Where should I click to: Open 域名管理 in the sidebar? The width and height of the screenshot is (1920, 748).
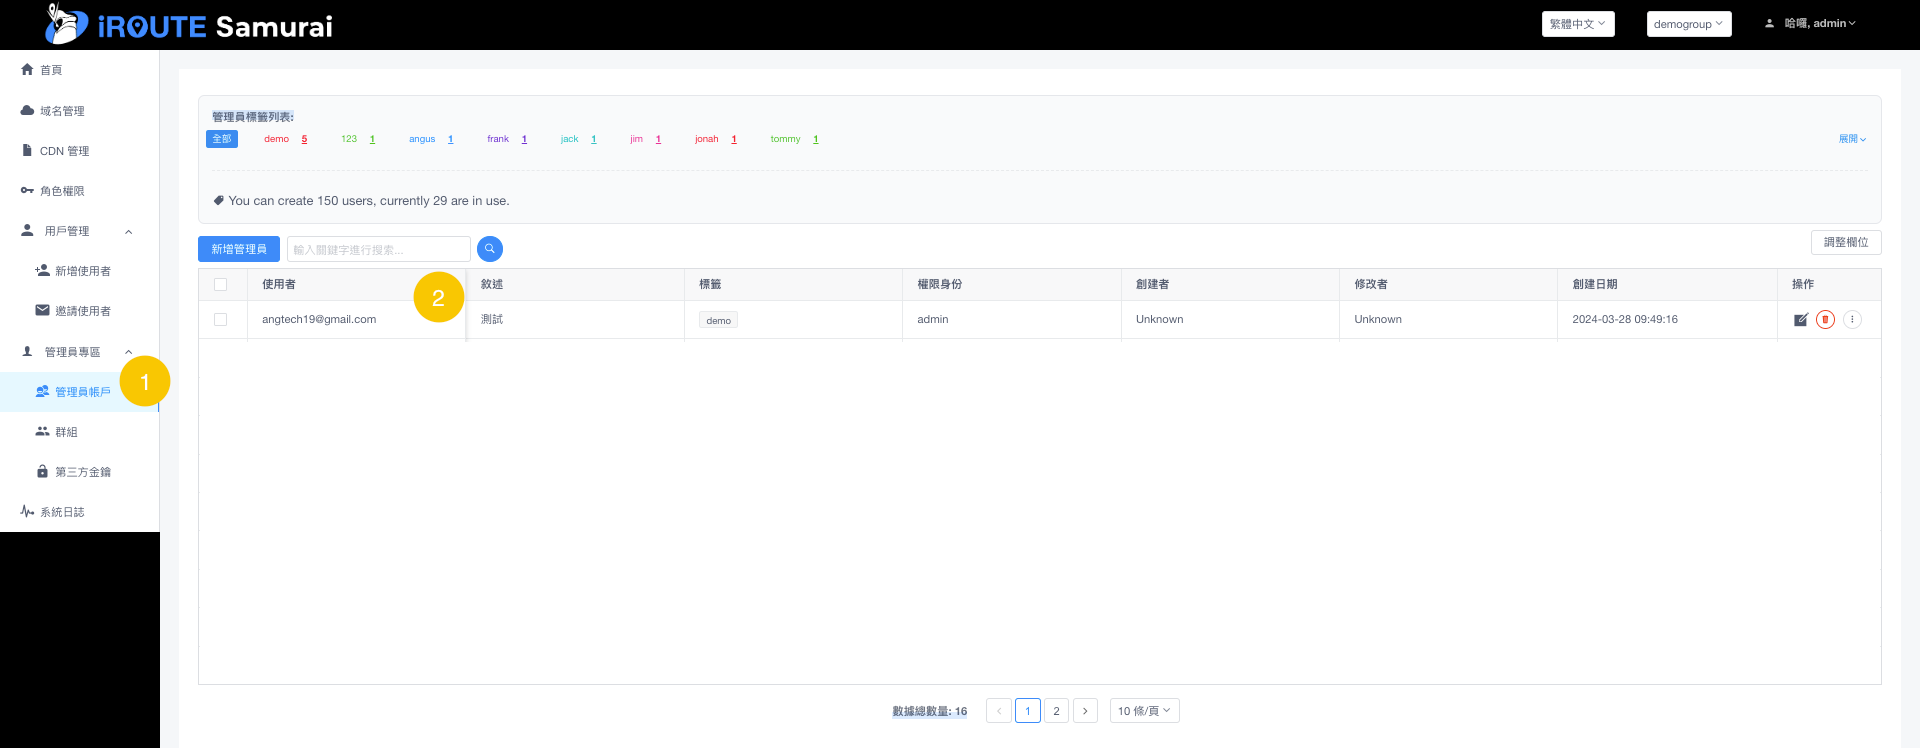pyautogui.click(x=61, y=111)
